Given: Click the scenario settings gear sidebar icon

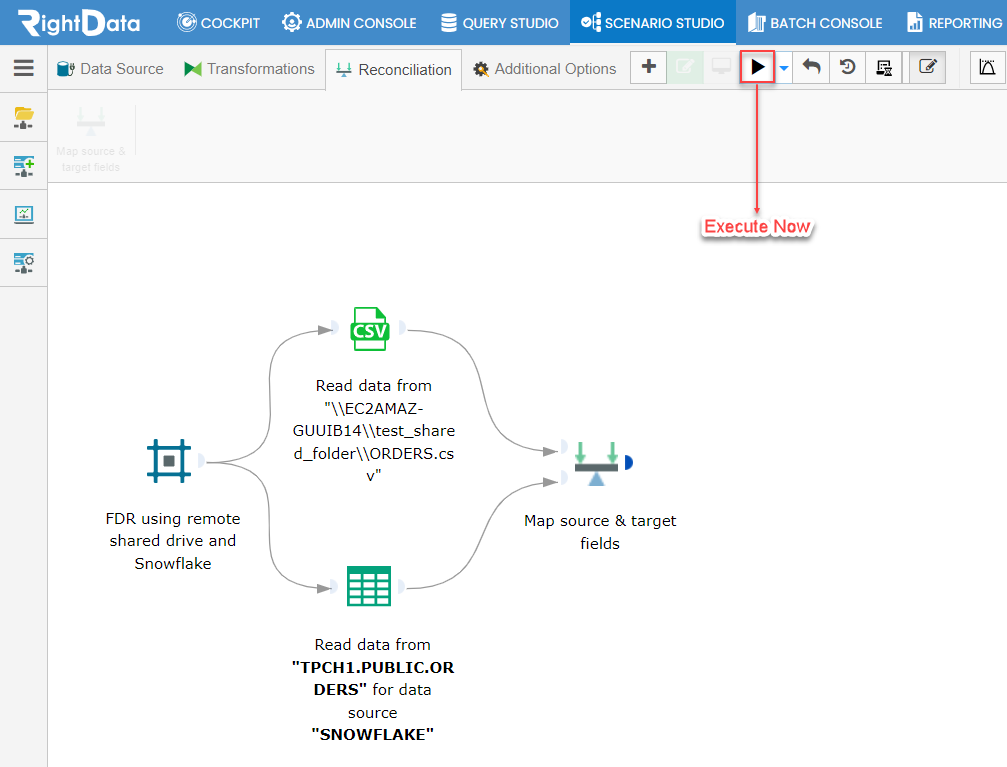Looking at the screenshot, I should click(24, 263).
